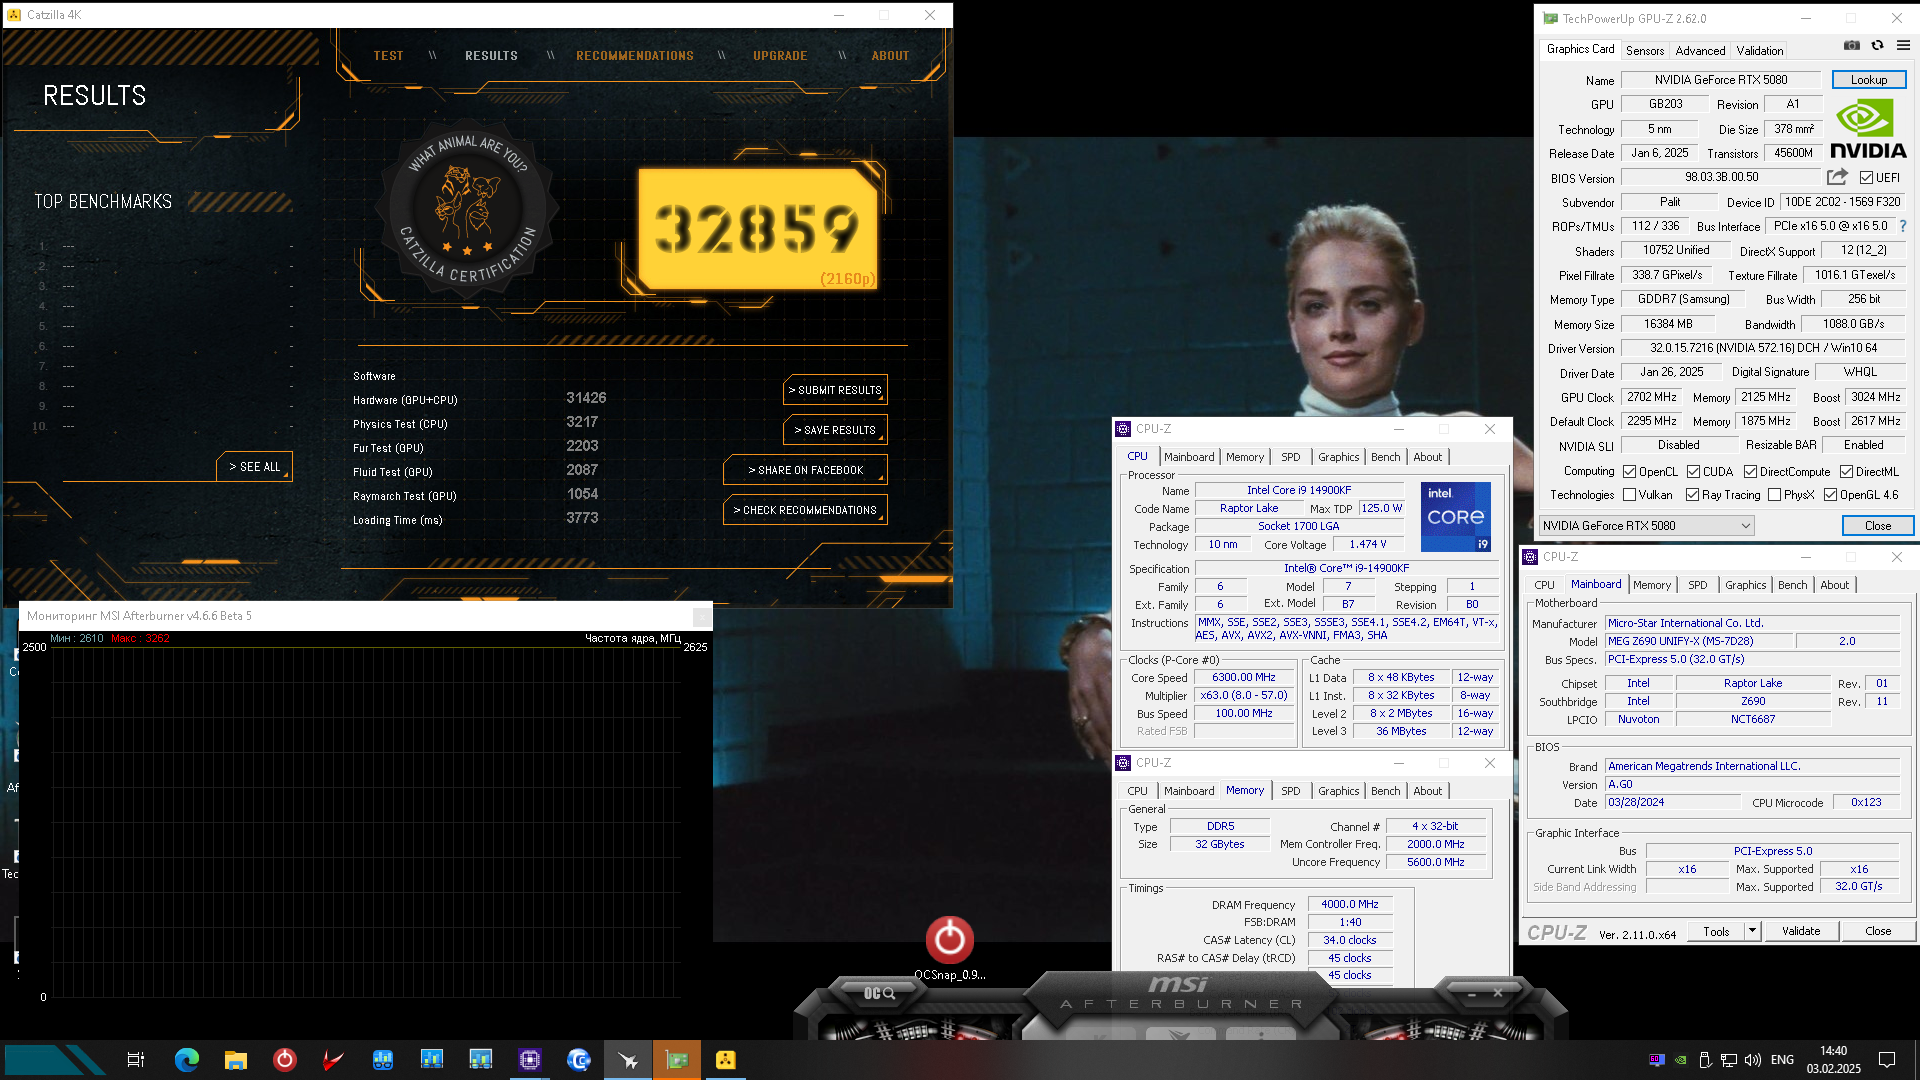Click the Driver Version field in GPU-Z
The width and height of the screenshot is (1920, 1080).
(1763, 349)
